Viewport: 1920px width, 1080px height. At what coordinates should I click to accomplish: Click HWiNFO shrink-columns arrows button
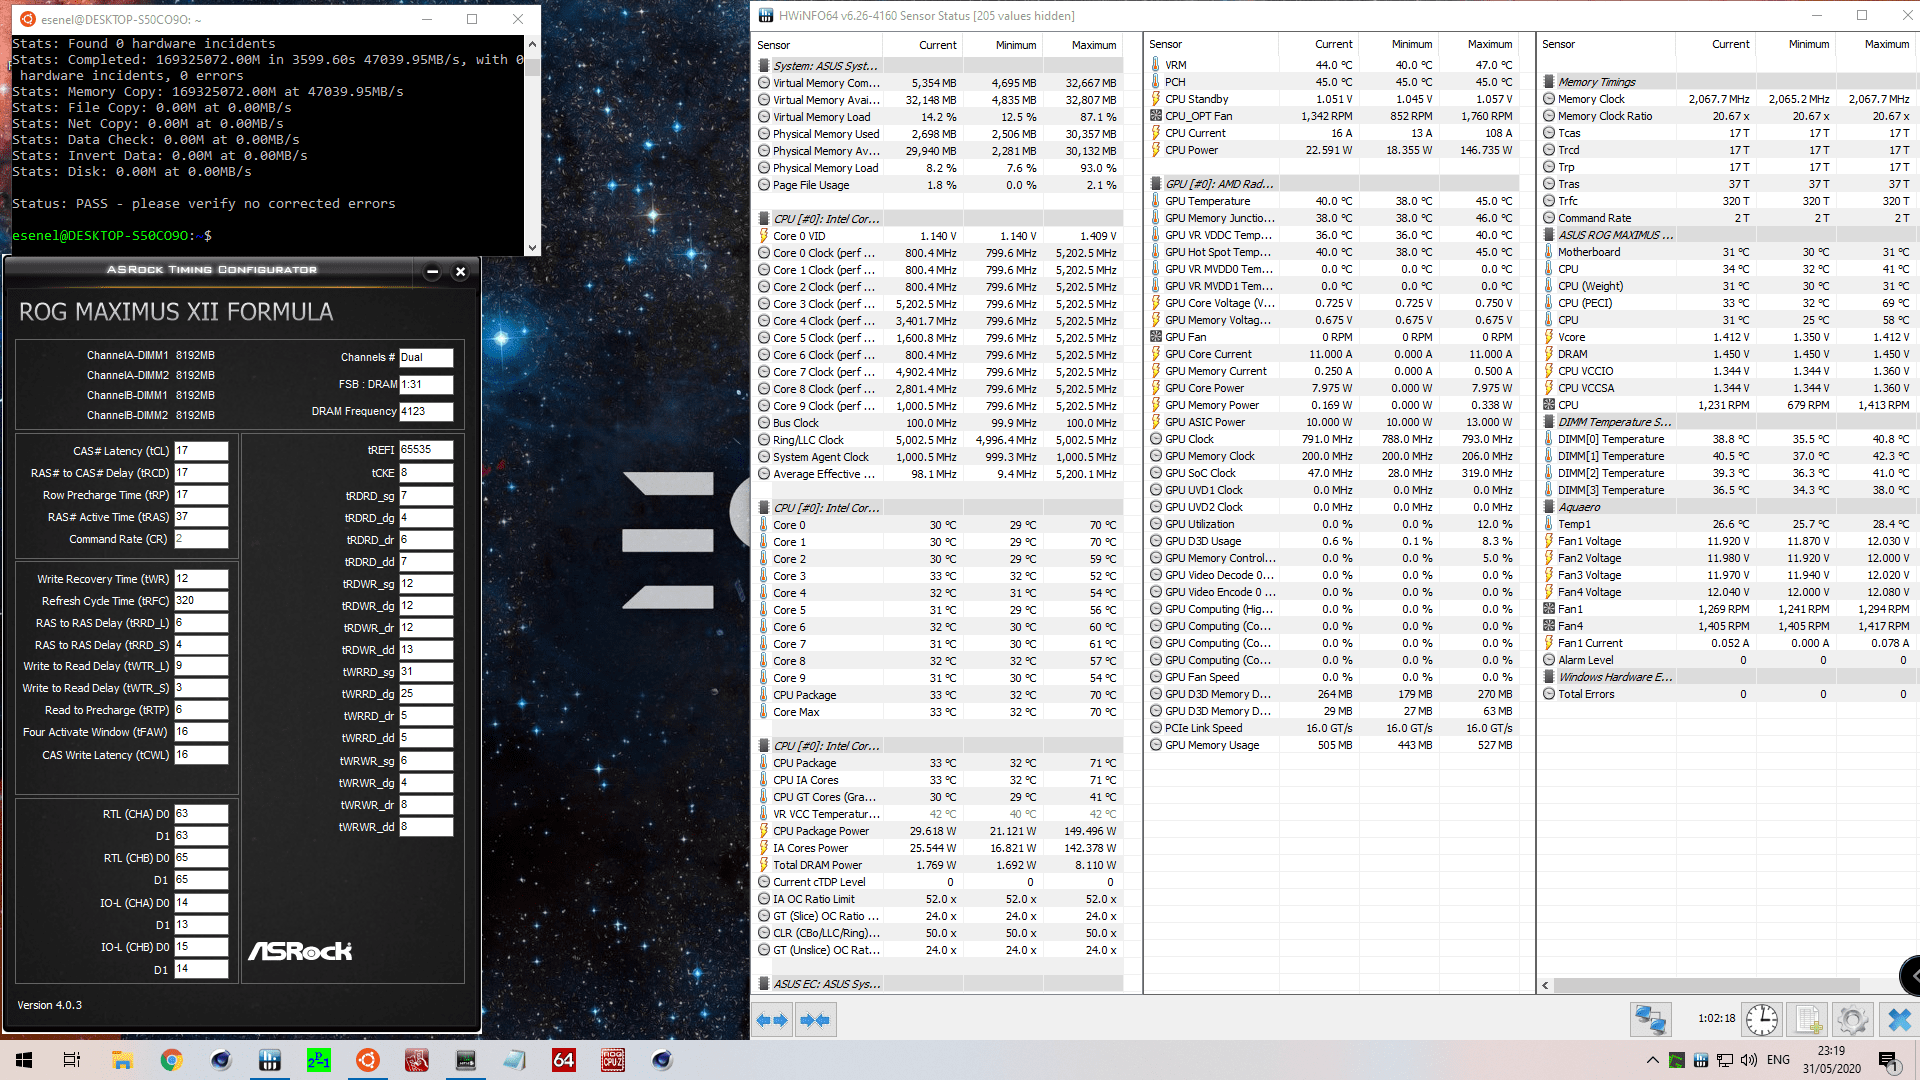[814, 1020]
